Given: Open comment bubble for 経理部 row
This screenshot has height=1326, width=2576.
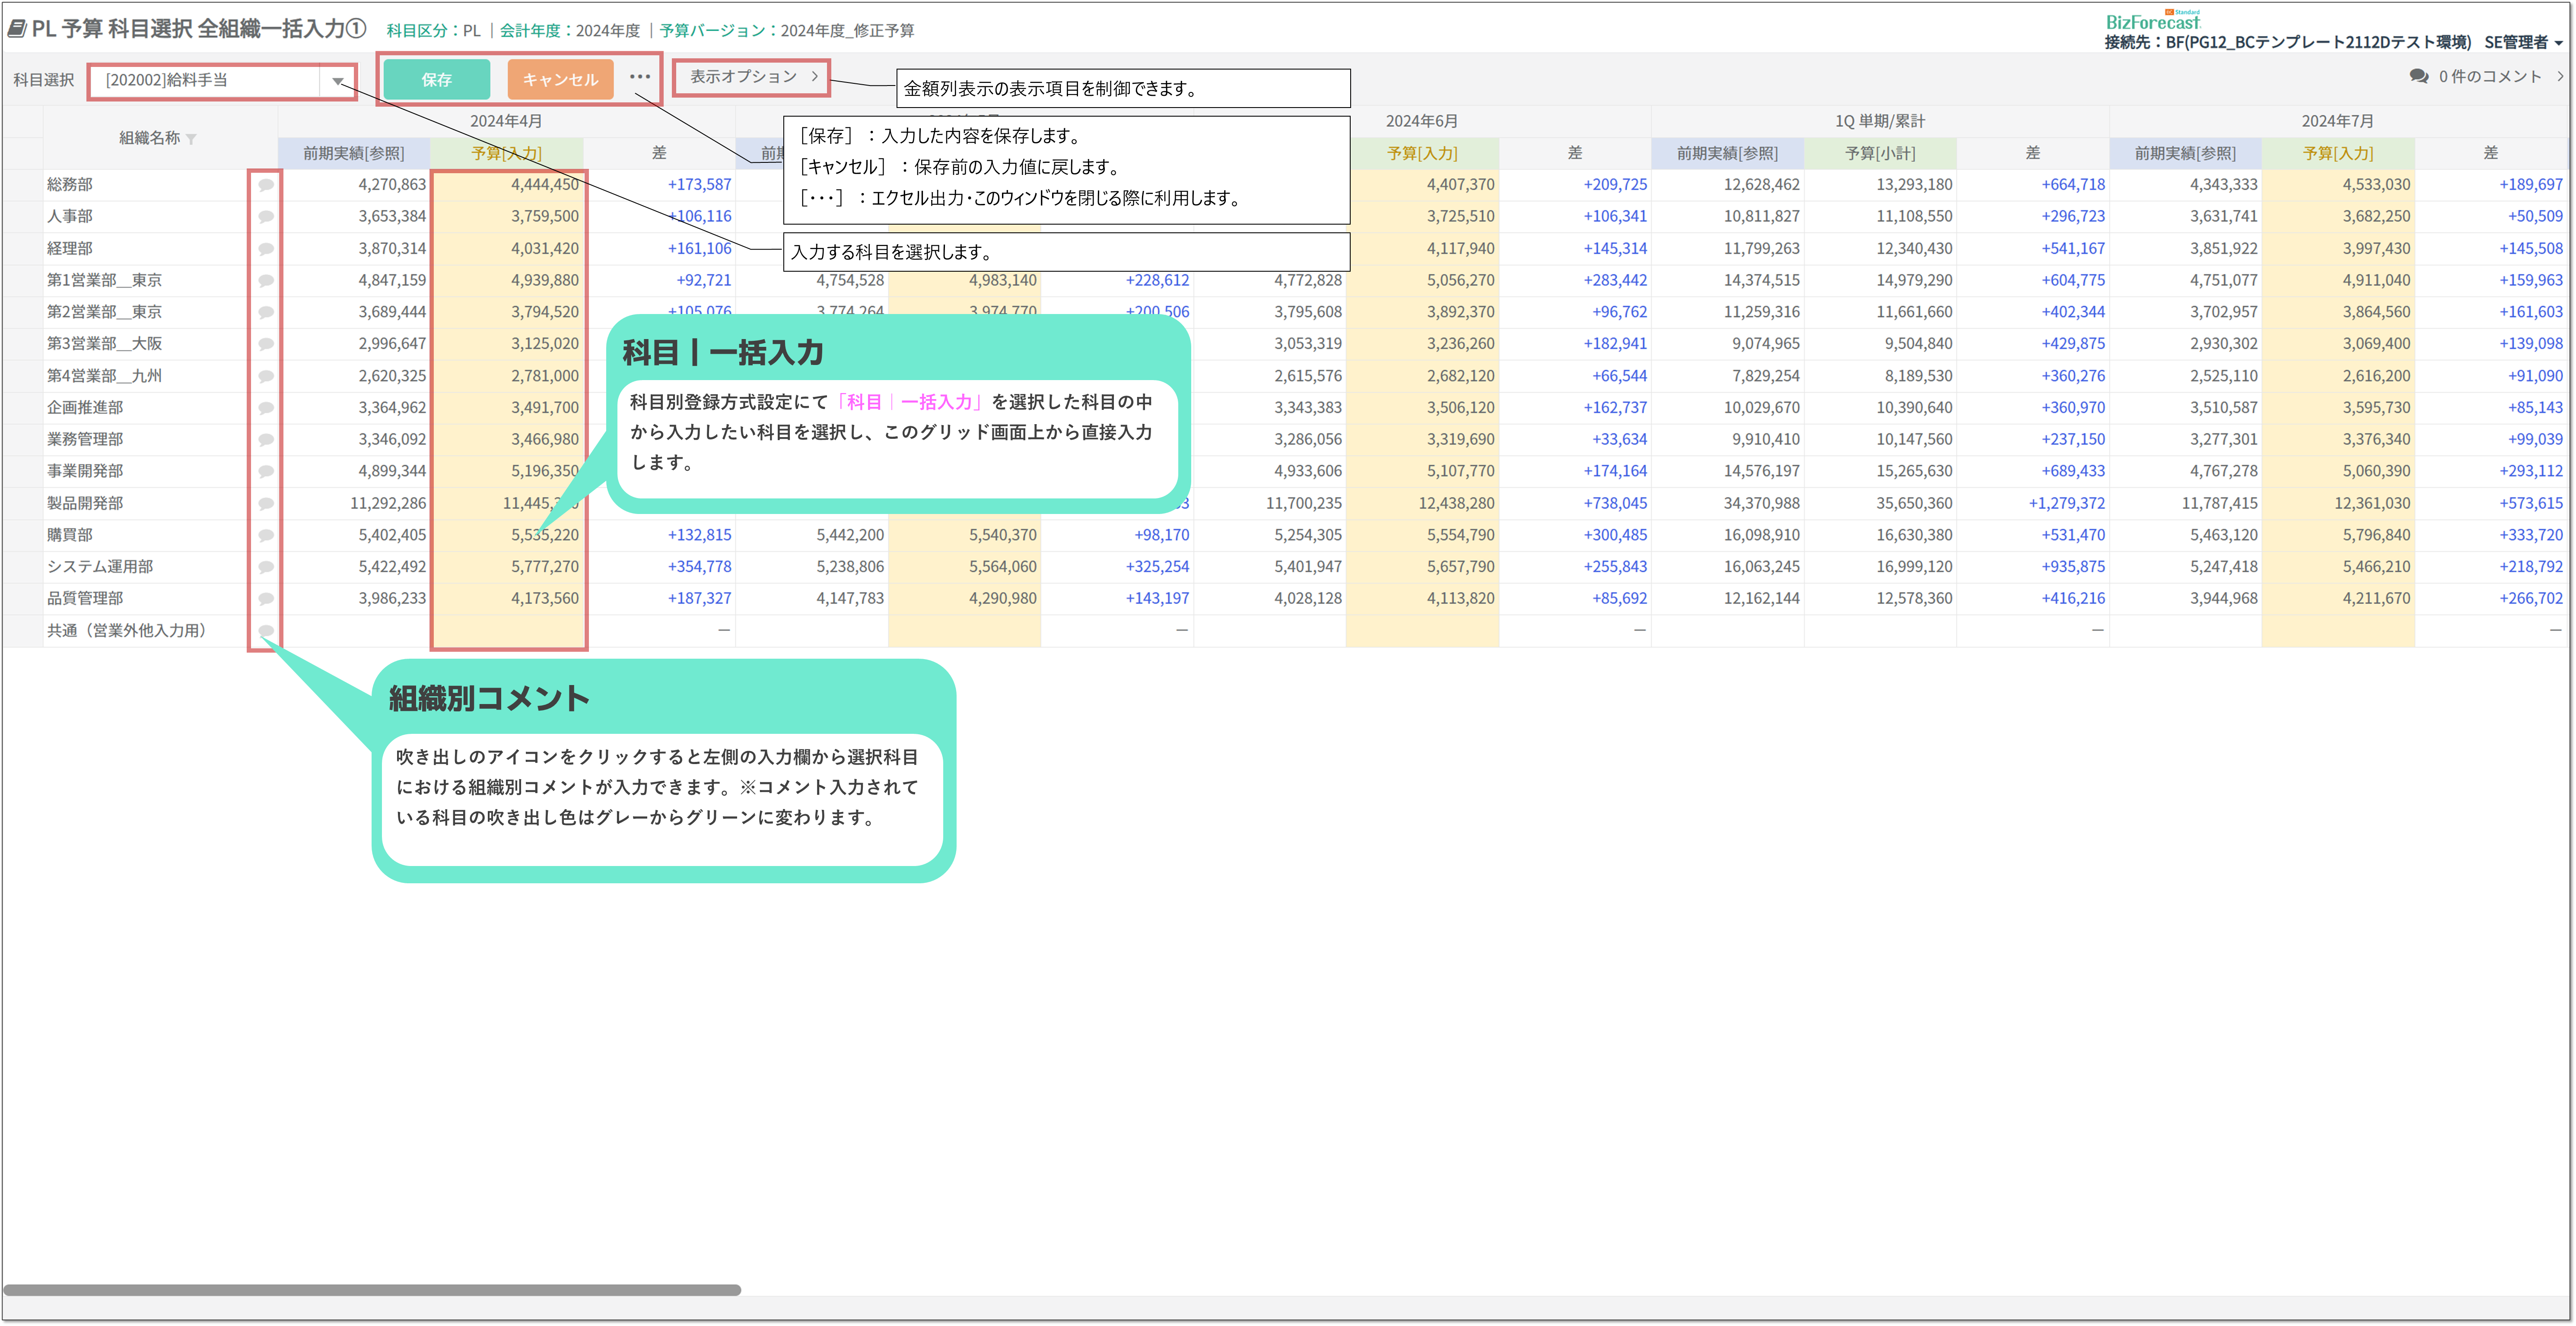Looking at the screenshot, I should click(266, 249).
